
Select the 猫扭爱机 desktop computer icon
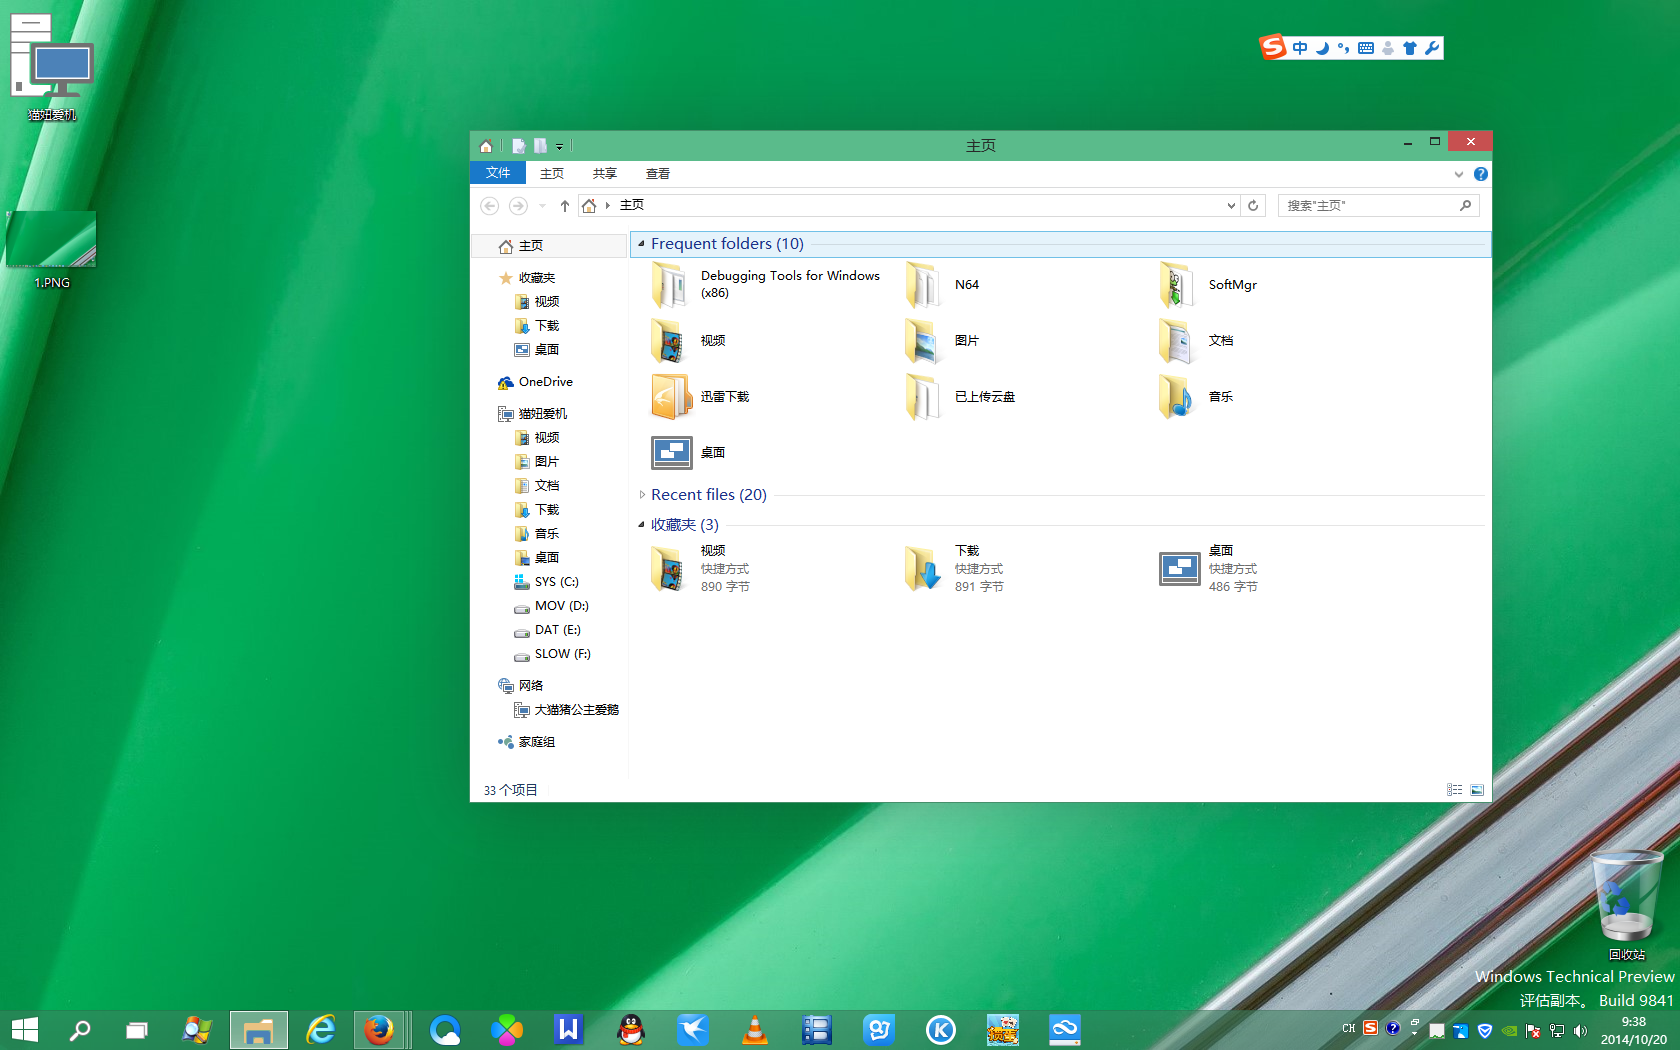click(x=52, y=68)
